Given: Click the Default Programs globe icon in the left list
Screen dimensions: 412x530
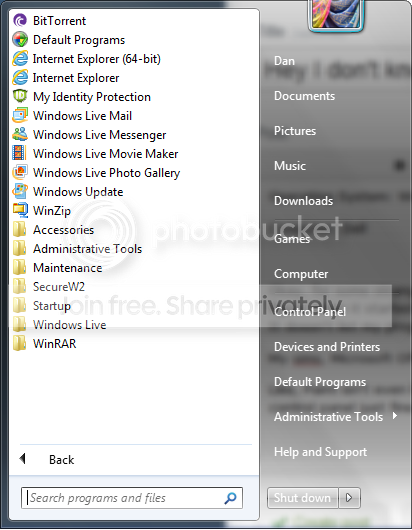Looking at the screenshot, I should [20, 40].
